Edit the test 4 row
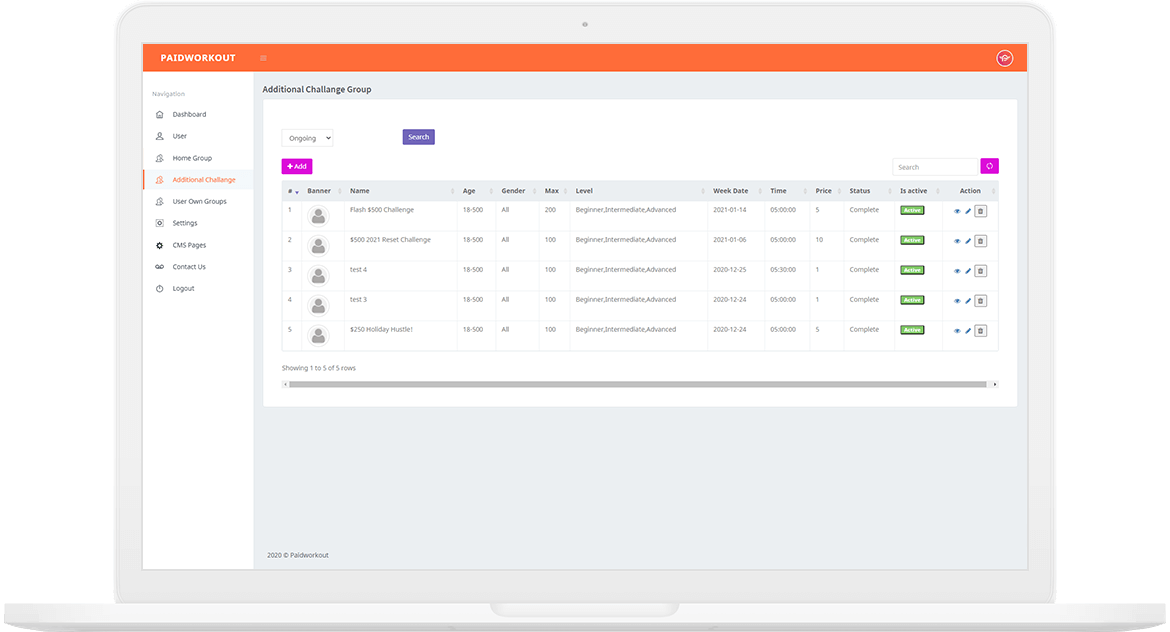This screenshot has width=1170, height=632. click(968, 271)
